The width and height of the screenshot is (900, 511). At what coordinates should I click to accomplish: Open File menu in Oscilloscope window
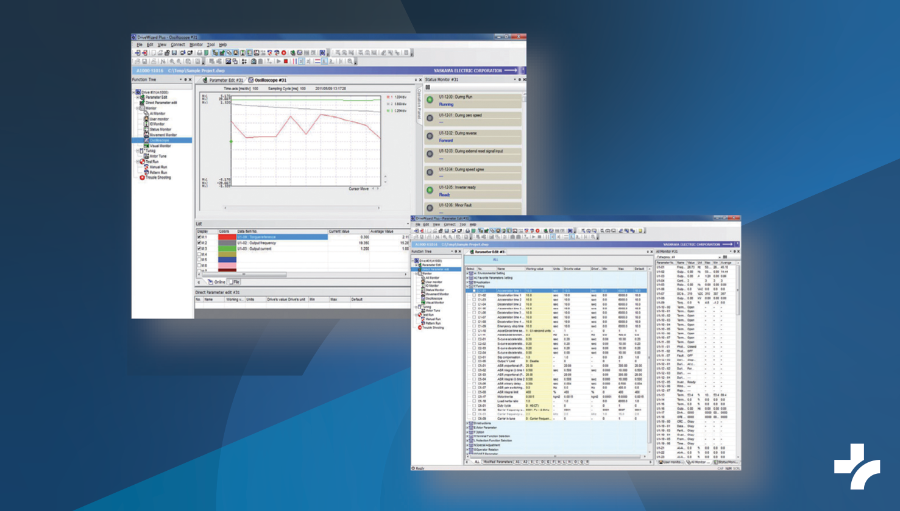coord(139,45)
